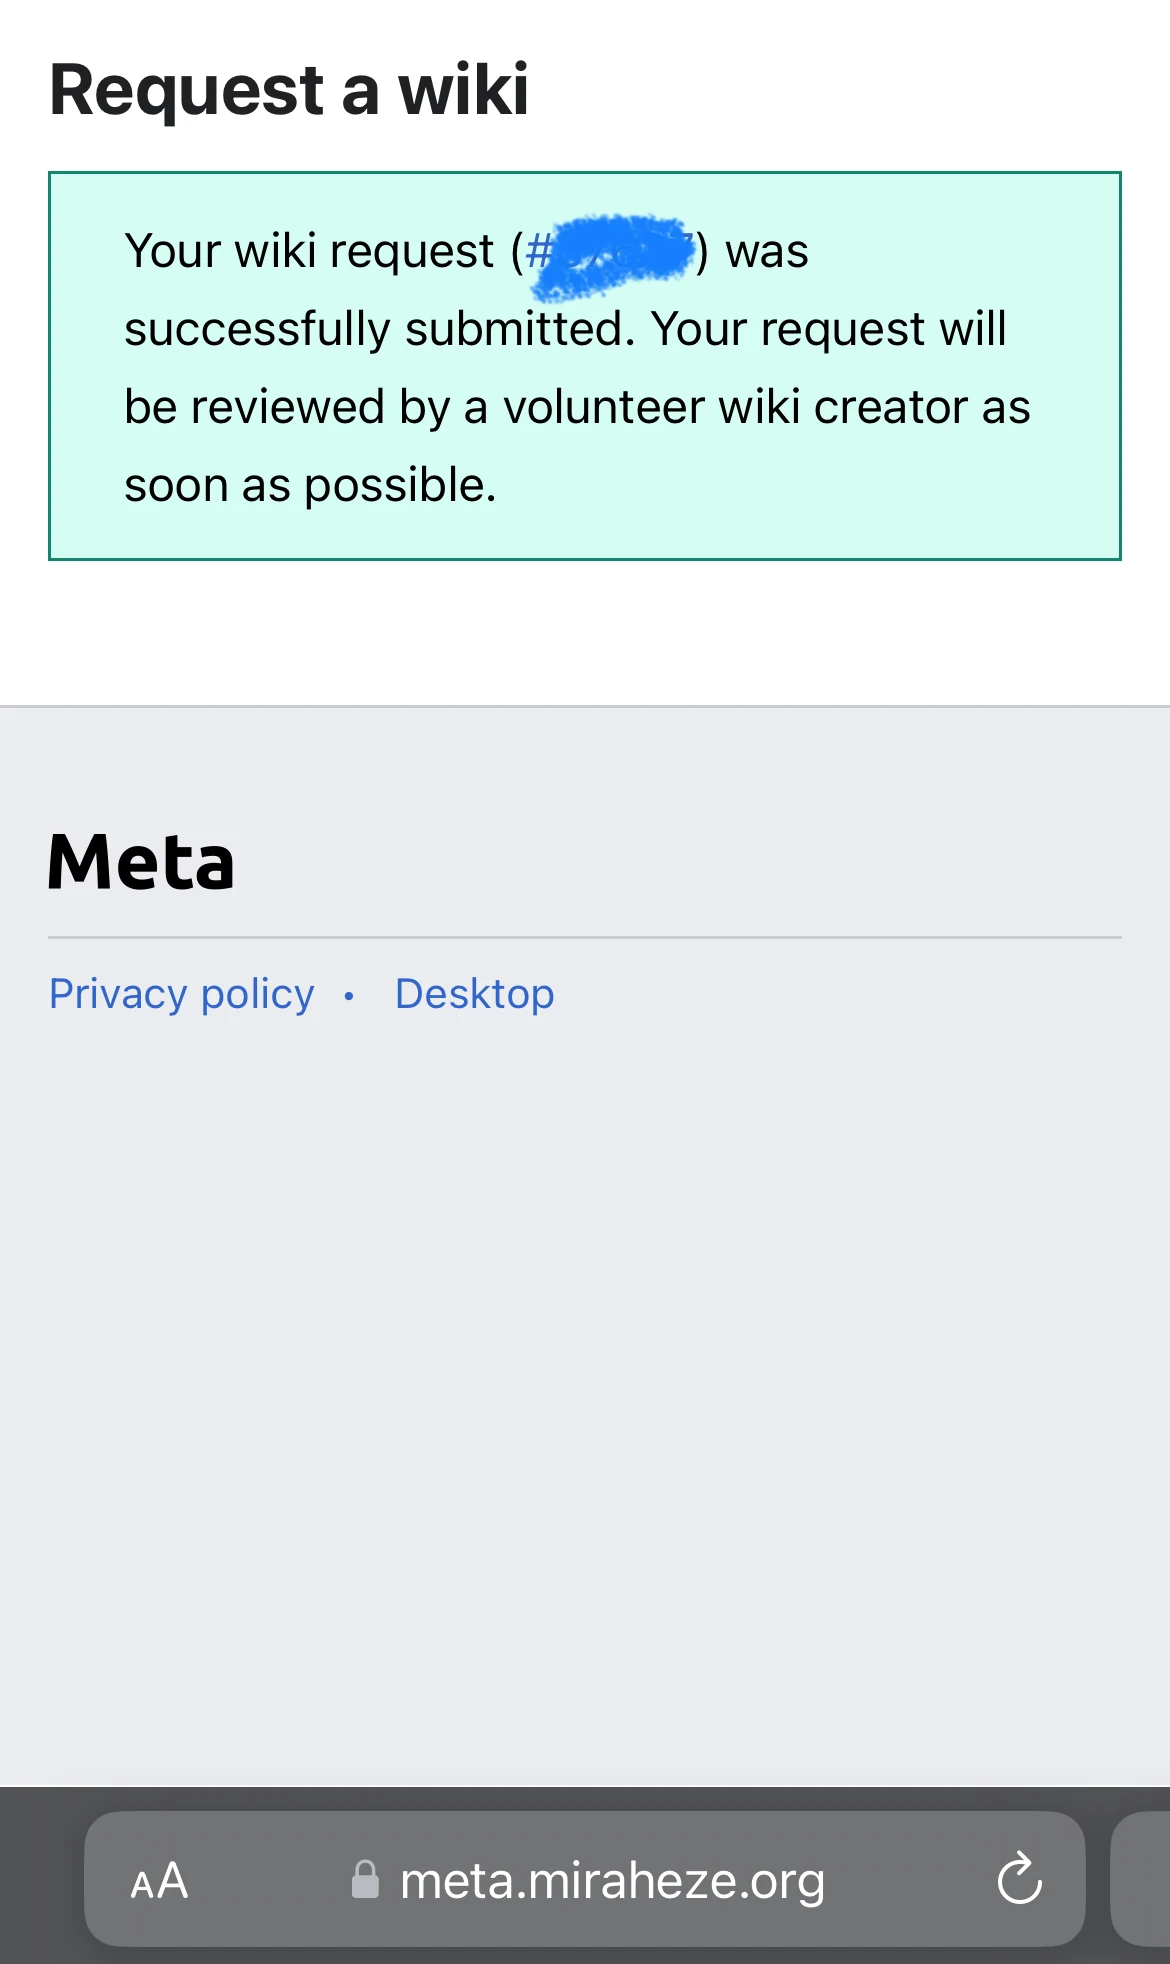Tap the Request a wiki page heading
Image resolution: width=1170 pixels, height=1964 pixels.
pos(289,90)
